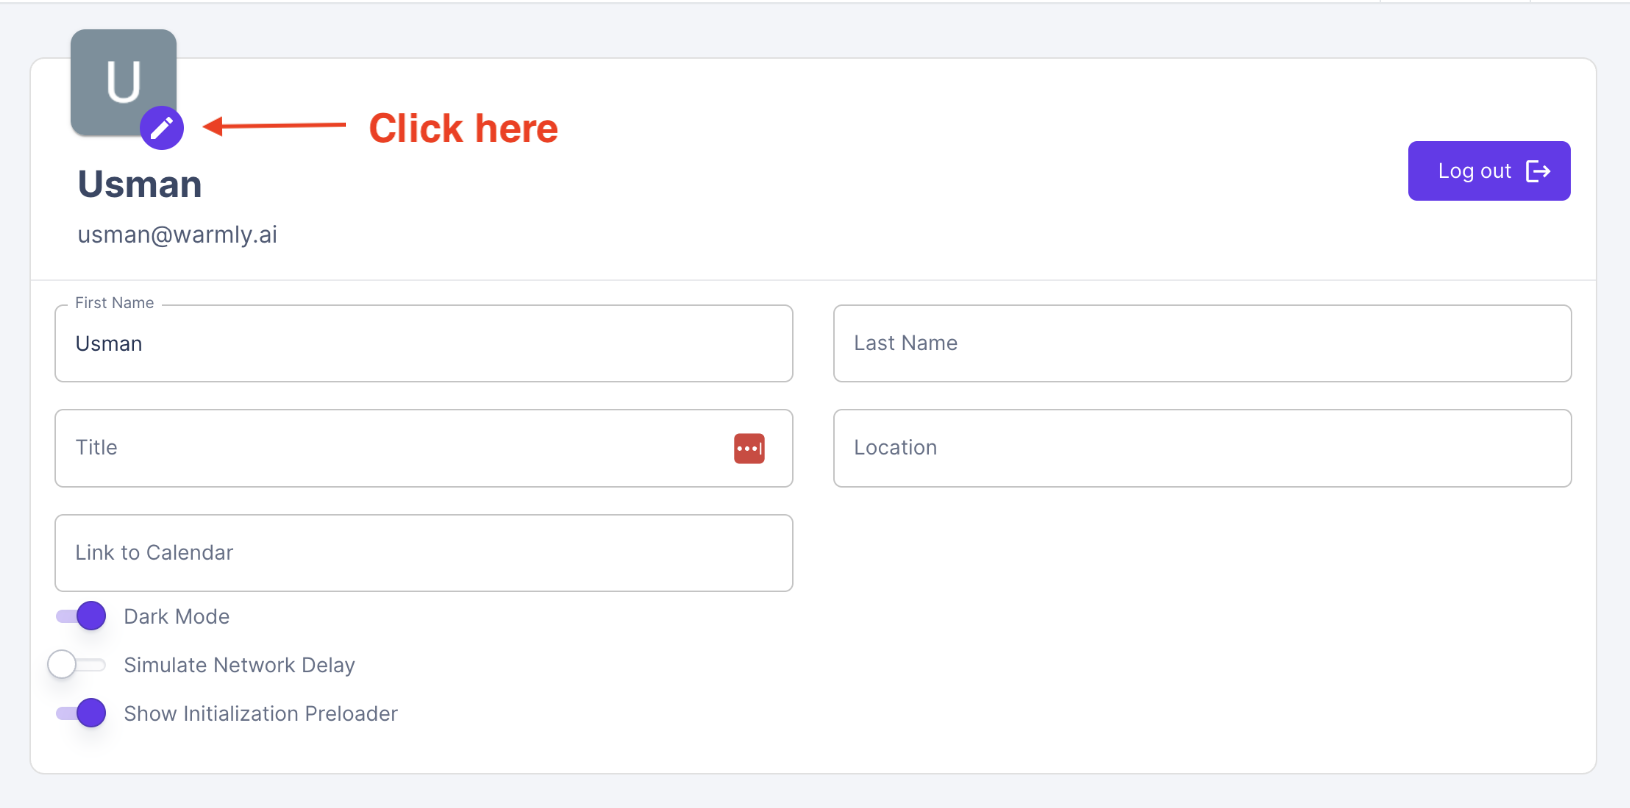Click the "Show Initialization Preloader" label text

(x=261, y=714)
